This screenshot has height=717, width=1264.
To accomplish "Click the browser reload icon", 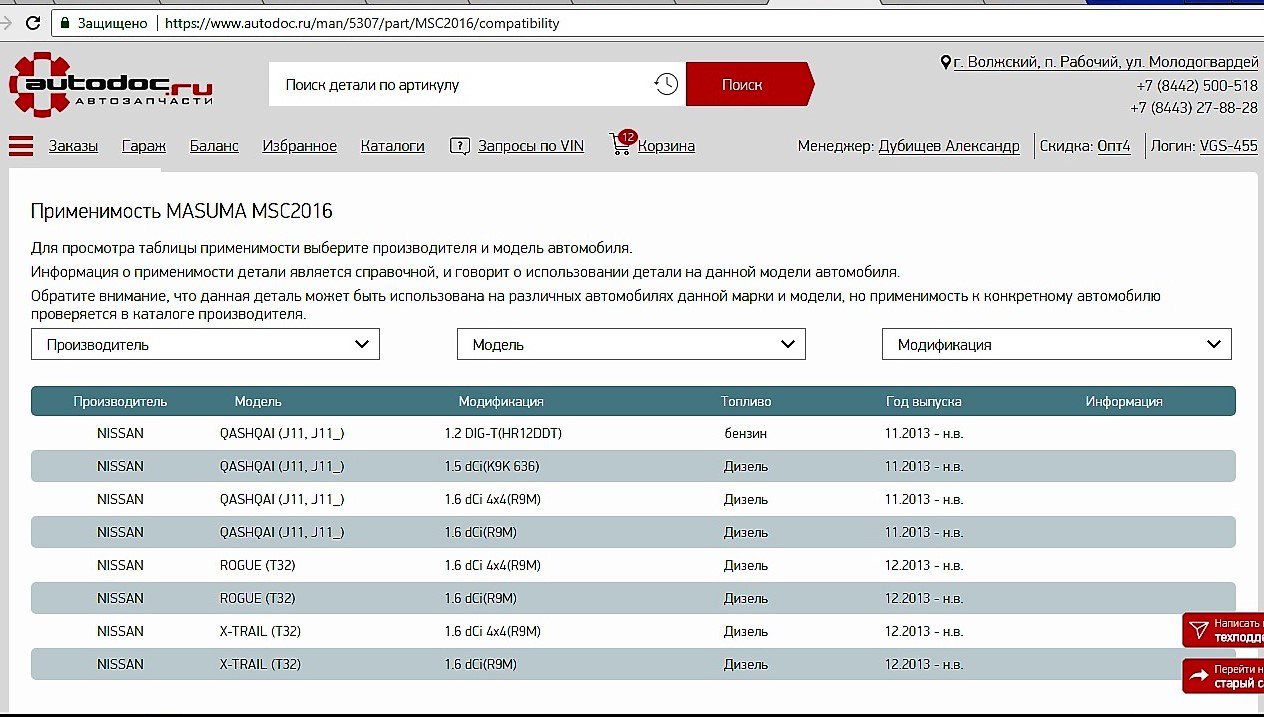I will [x=33, y=22].
